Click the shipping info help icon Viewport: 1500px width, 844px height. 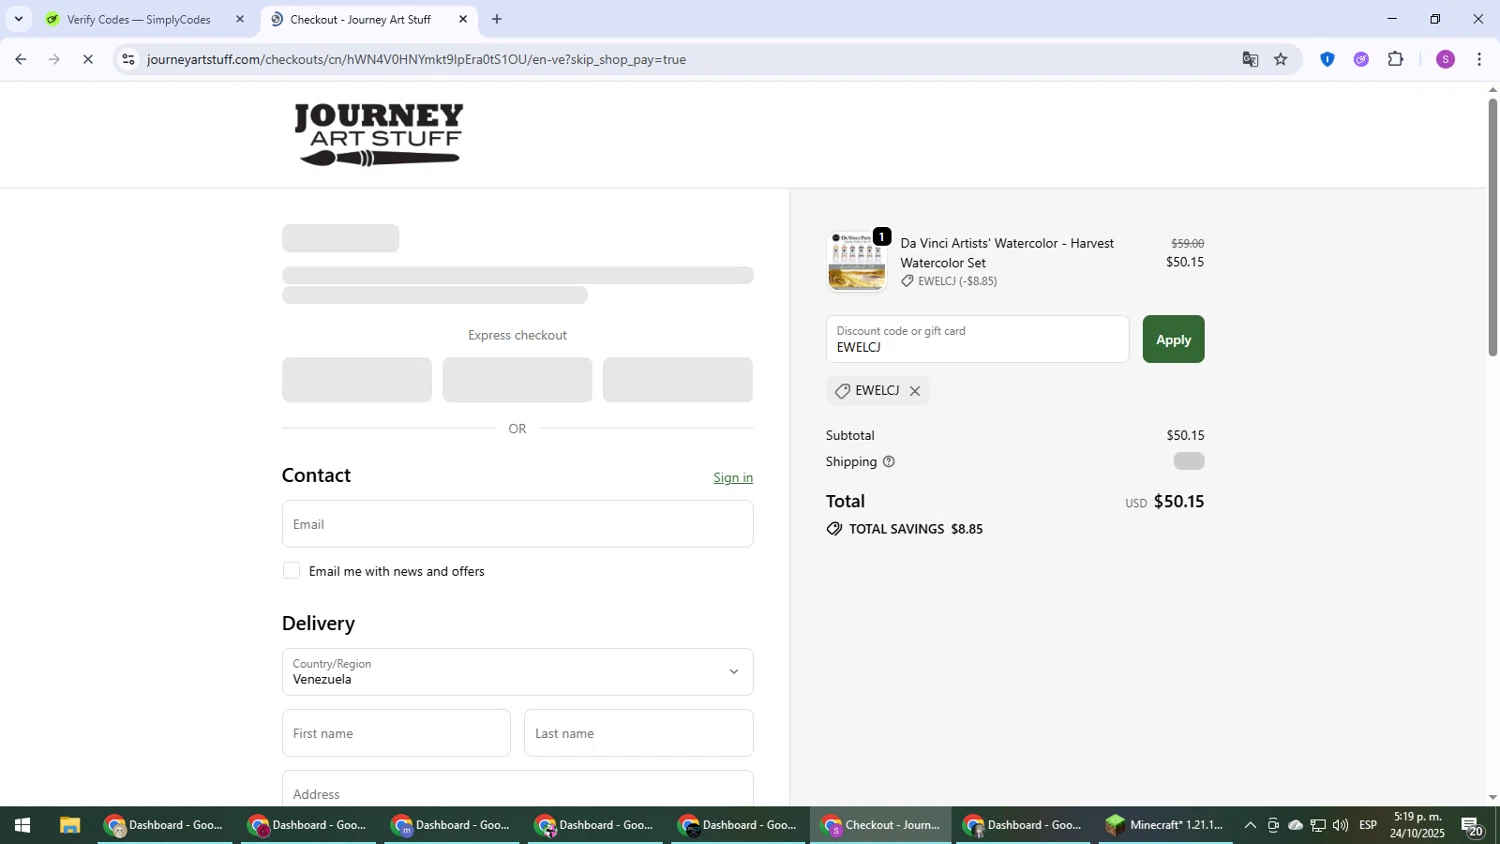click(889, 462)
